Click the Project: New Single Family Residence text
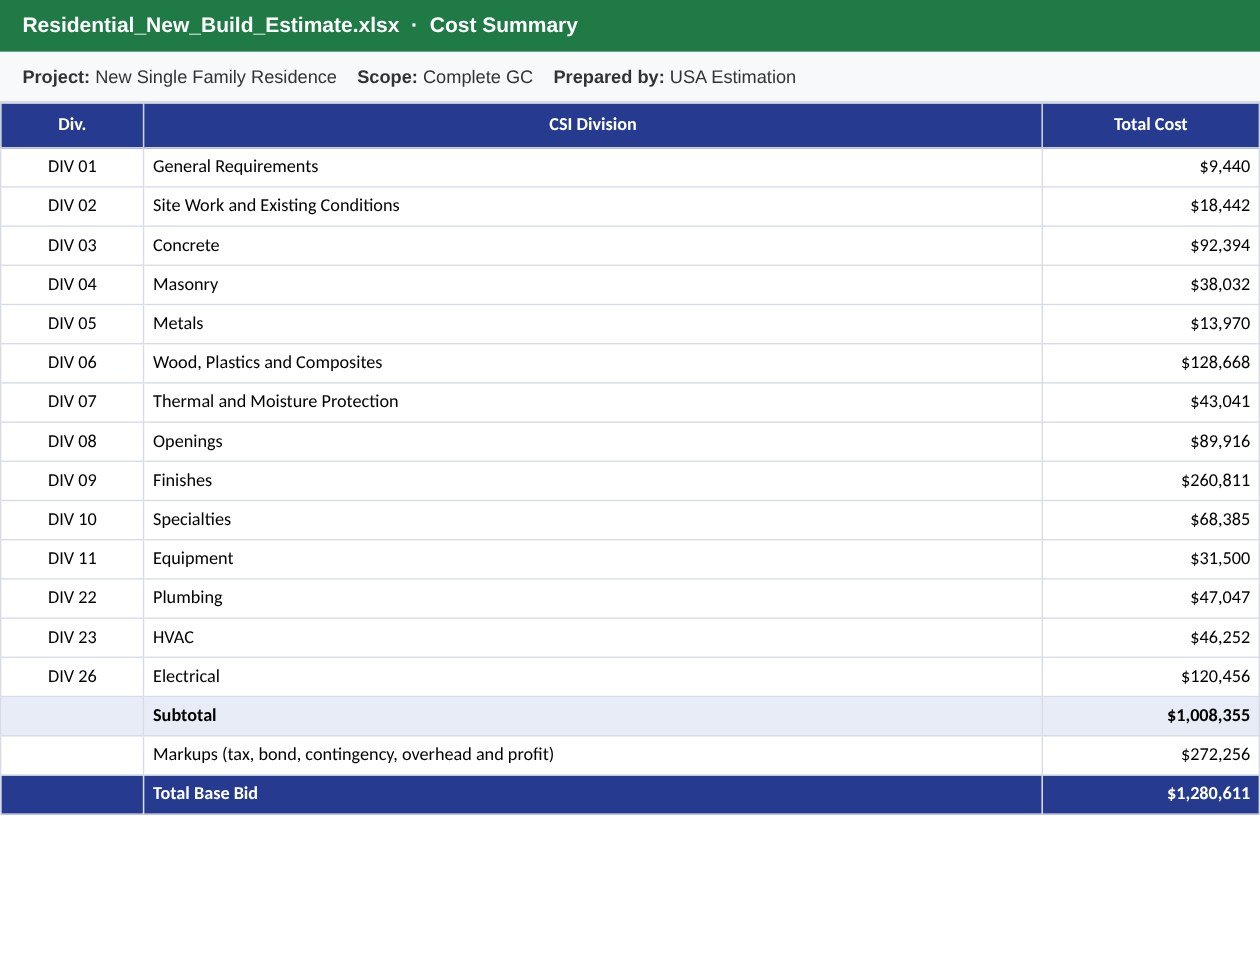Screen dimensions: 1260x980 (180, 77)
